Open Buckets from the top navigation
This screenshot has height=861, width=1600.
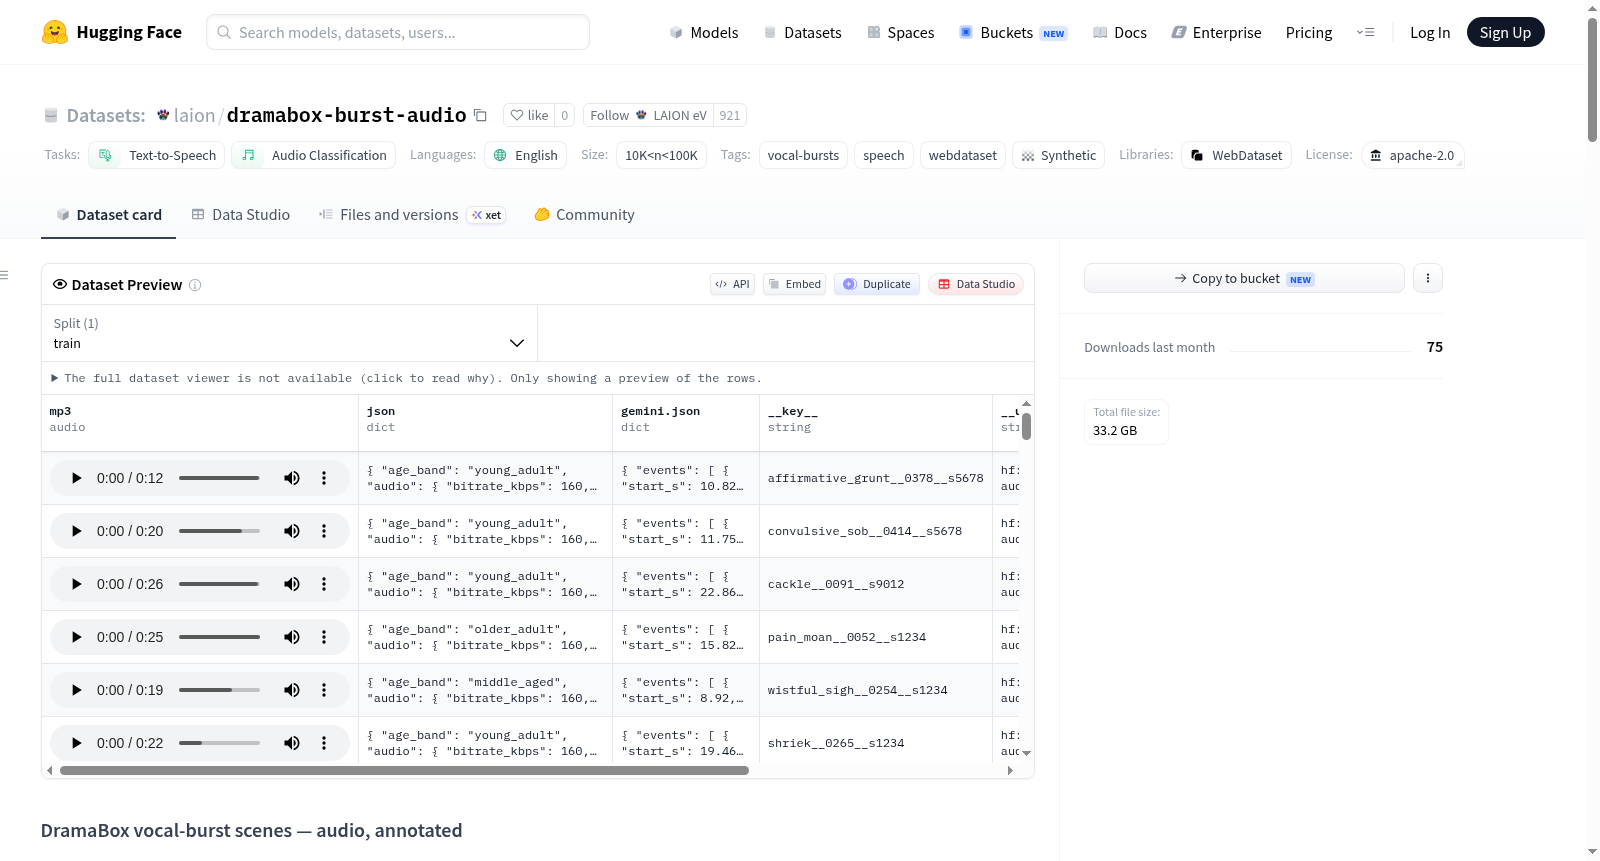[x=1013, y=32]
